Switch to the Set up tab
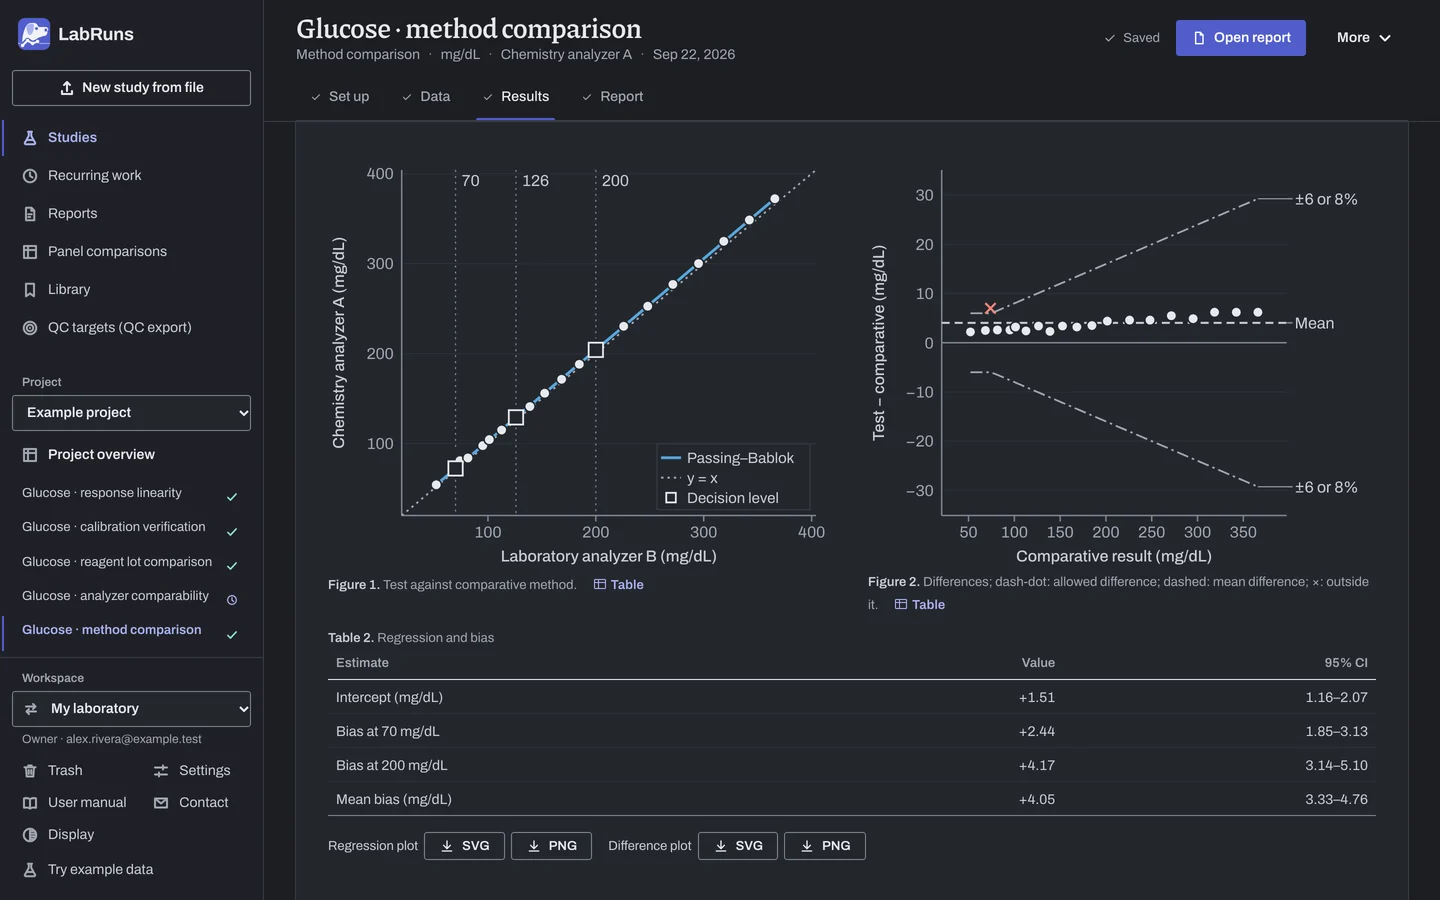 pos(340,96)
